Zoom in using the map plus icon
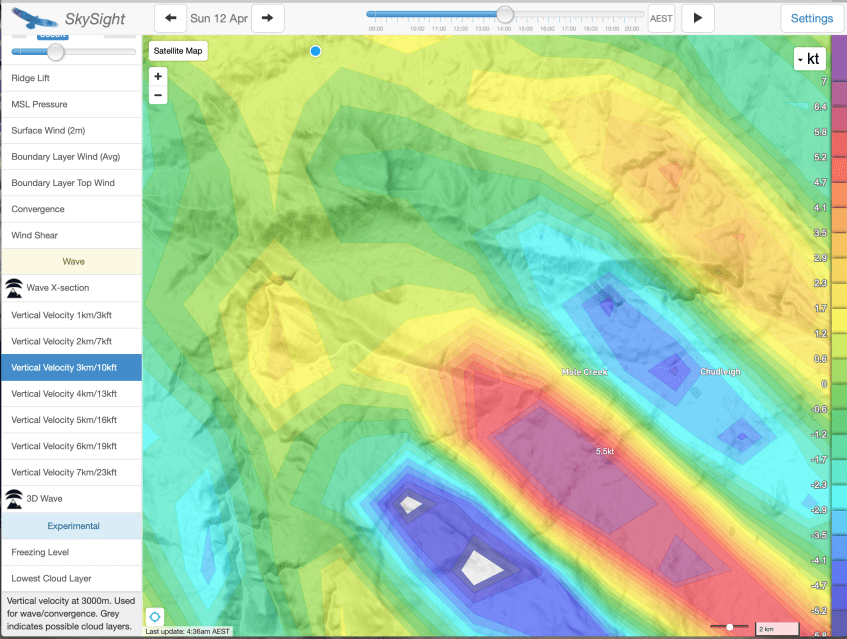 click(157, 76)
